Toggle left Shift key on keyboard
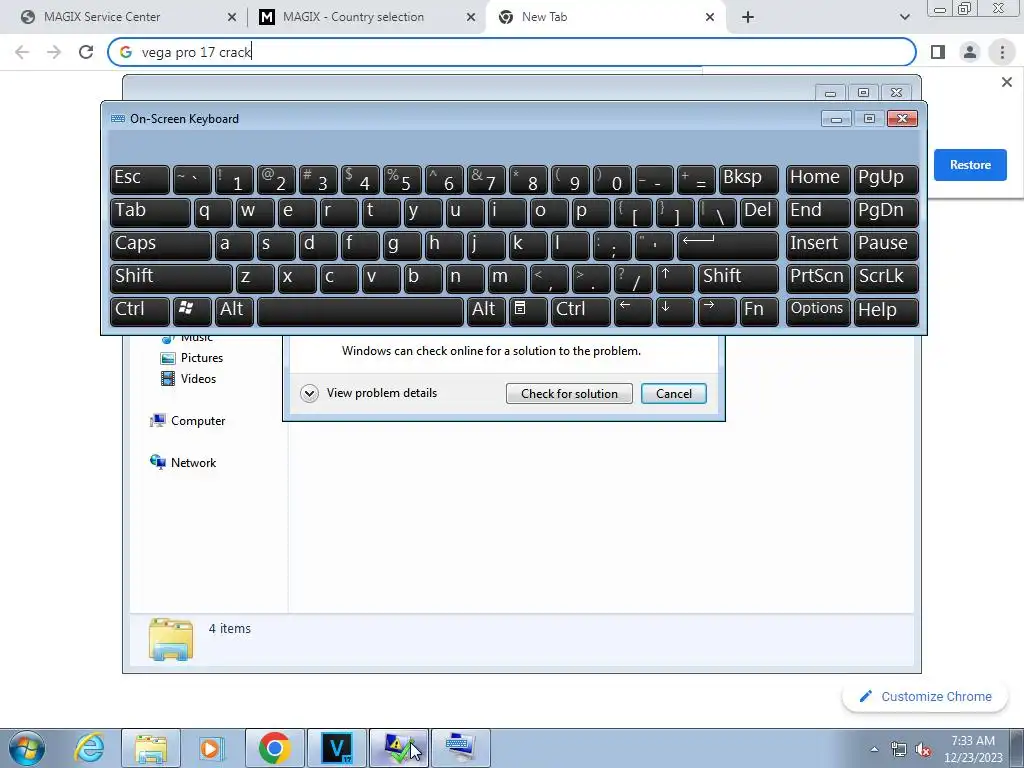Viewport: 1024px width, 768px height. pos(171,278)
